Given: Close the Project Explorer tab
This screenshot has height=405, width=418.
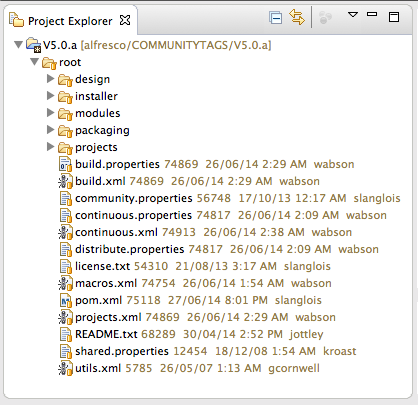Looking at the screenshot, I should point(125,20).
